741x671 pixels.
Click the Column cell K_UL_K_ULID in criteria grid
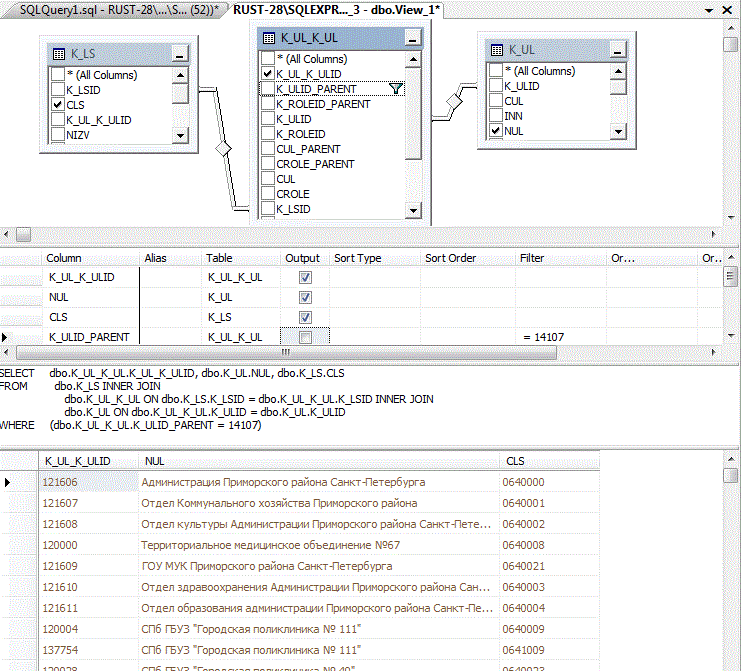92,277
